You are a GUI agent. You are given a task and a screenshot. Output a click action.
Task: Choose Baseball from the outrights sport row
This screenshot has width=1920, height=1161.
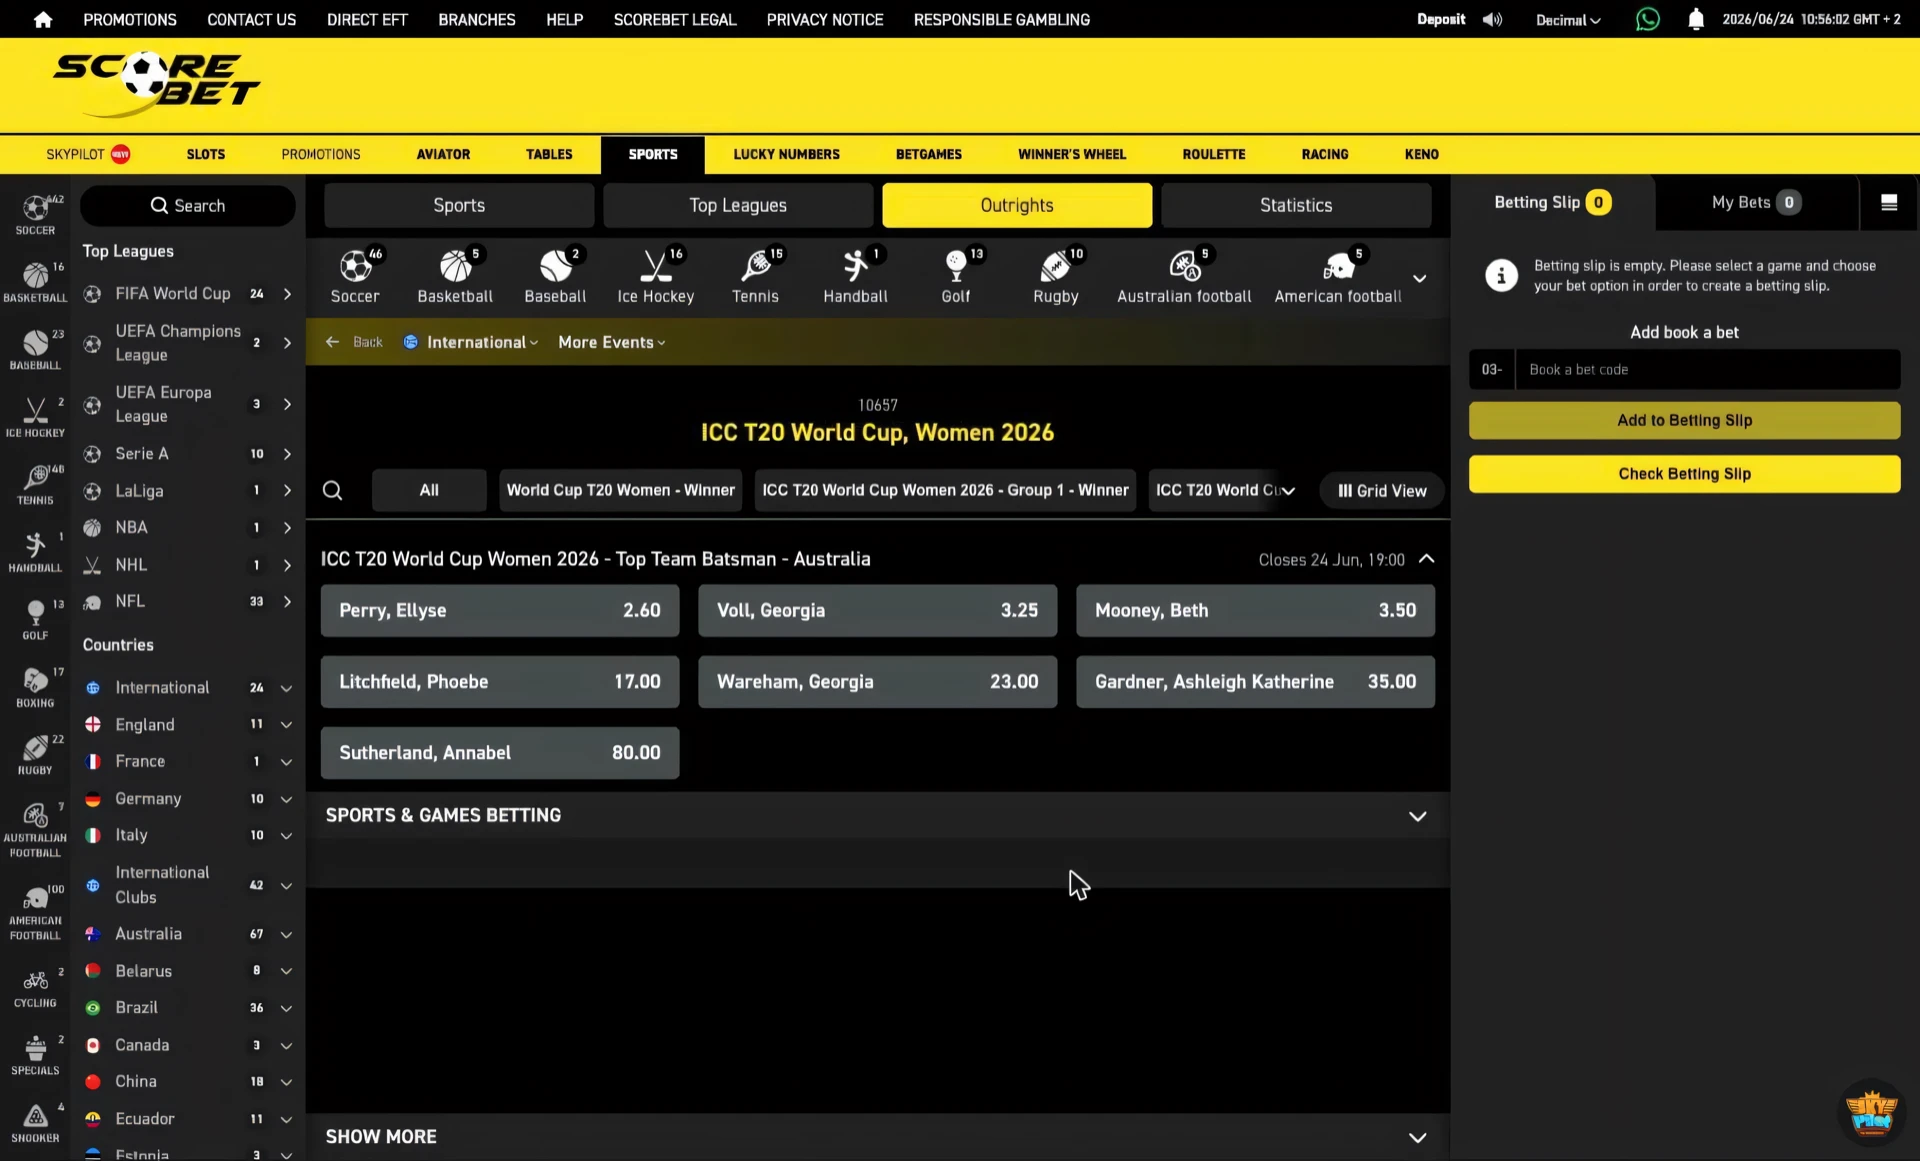[x=555, y=277]
